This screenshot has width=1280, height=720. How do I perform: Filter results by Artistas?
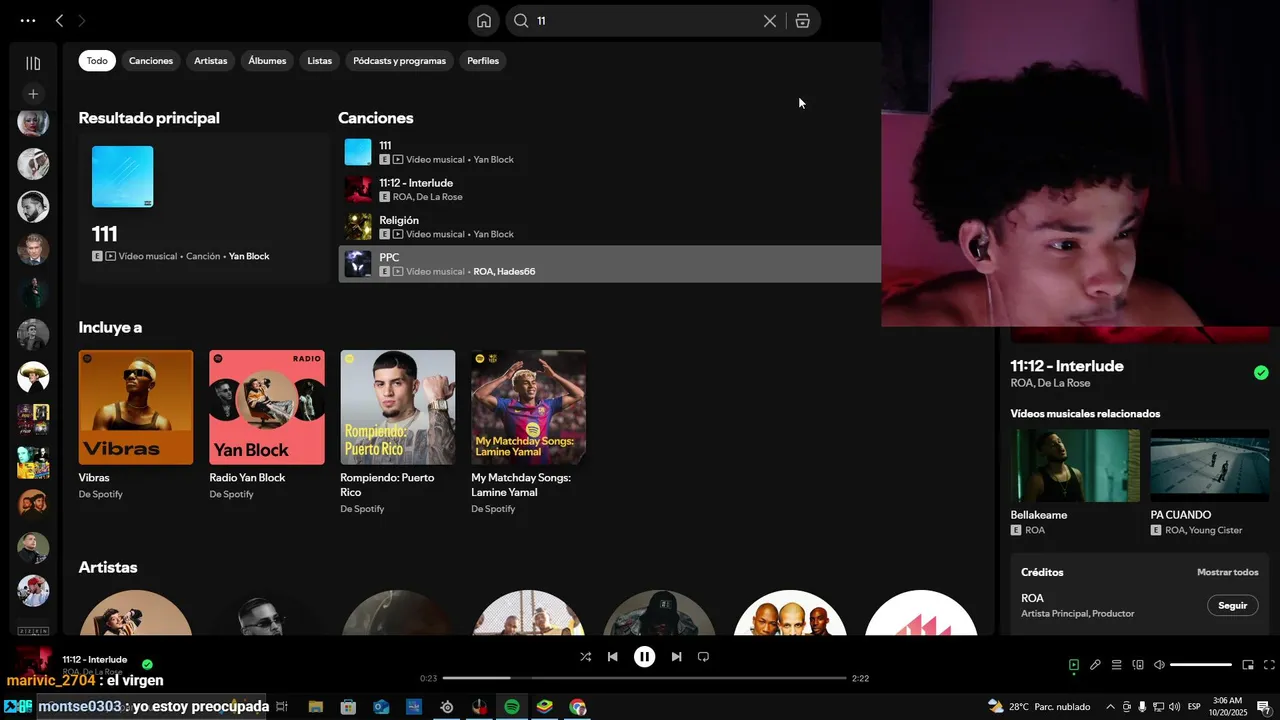(x=211, y=61)
